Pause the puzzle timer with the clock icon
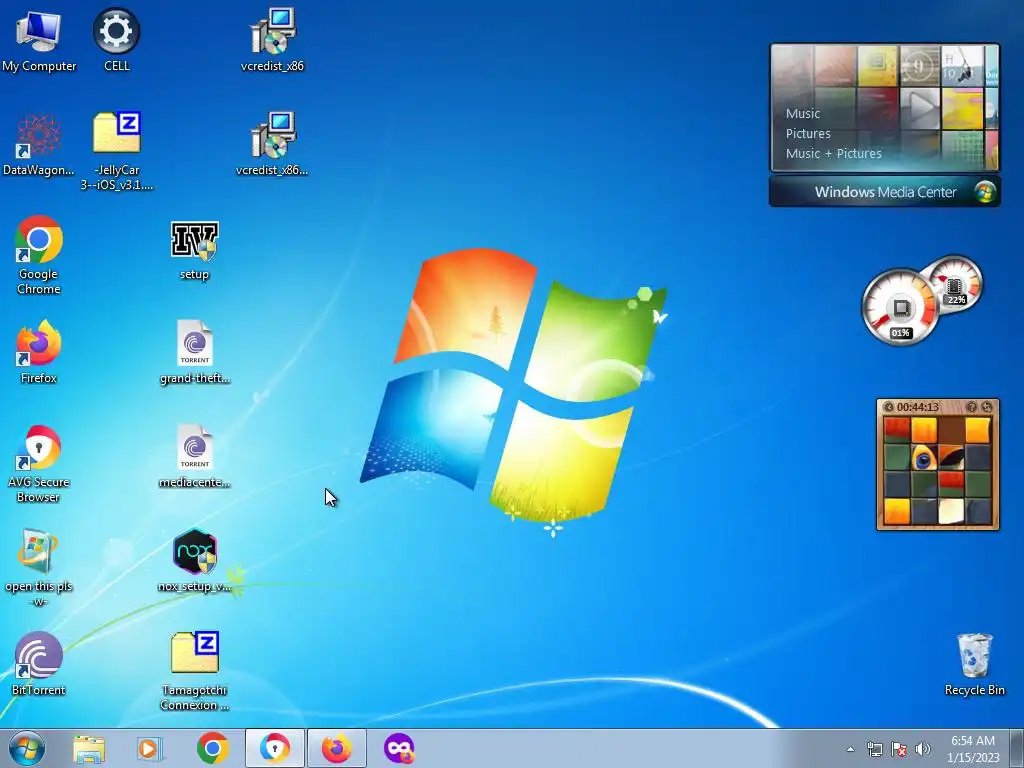This screenshot has height=768, width=1024. [888, 408]
